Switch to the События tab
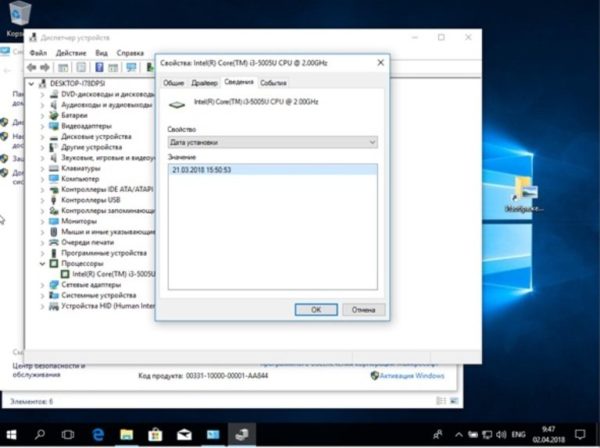The height and width of the screenshot is (448, 600). point(273,83)
